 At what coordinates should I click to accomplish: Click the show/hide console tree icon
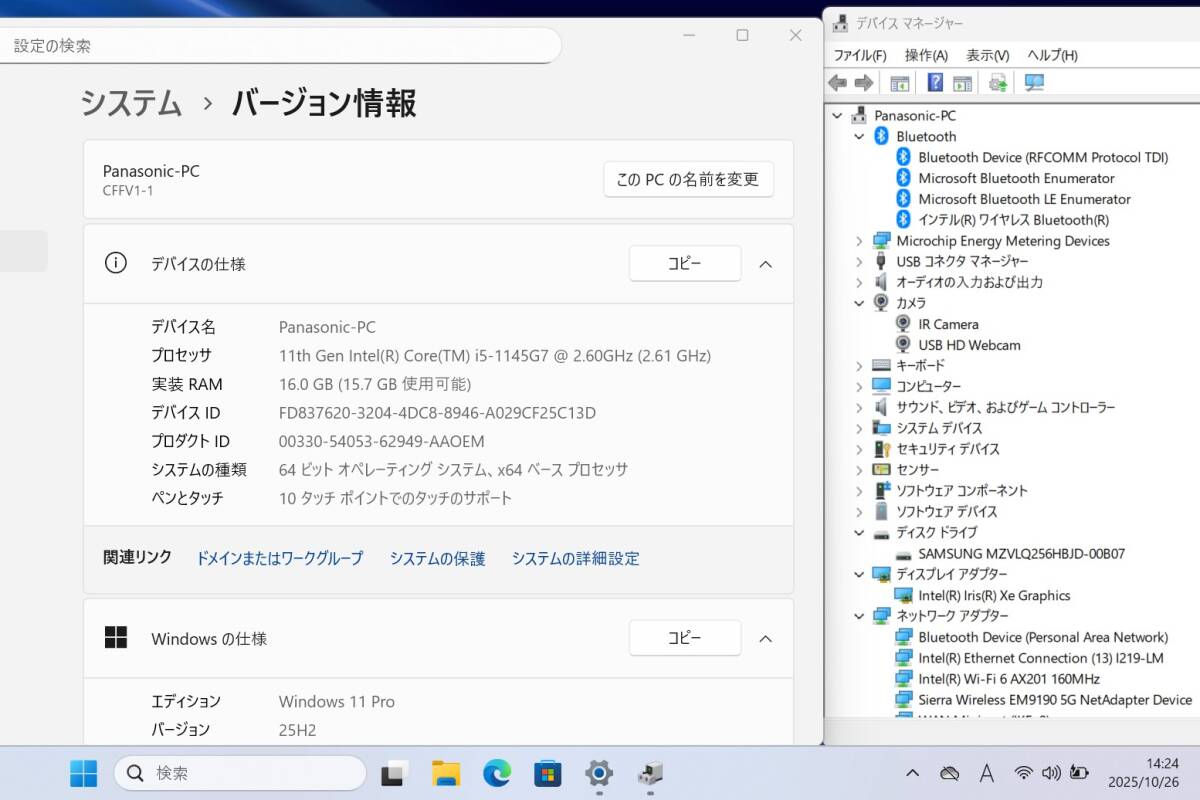(899, 83)
